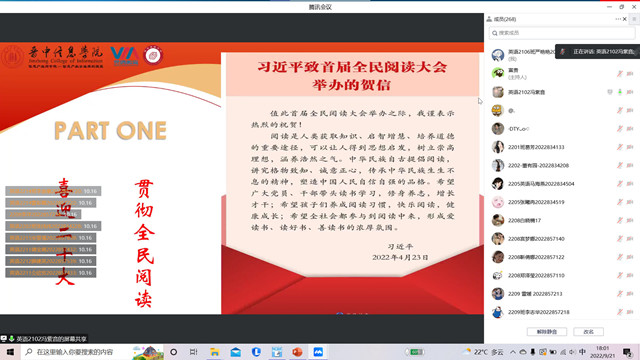
Task: Click camera icon for member 2022834504
Action: click(630, 184)
